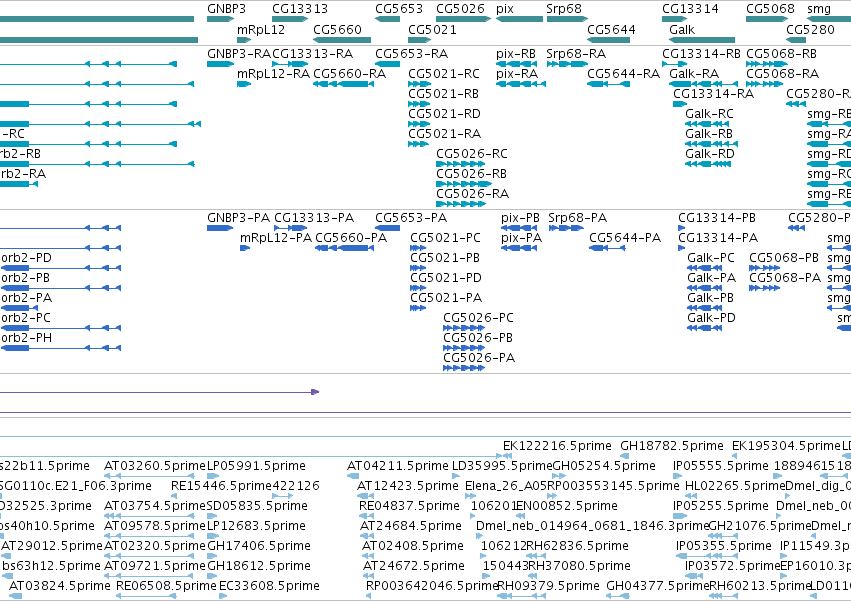Select the orb2-PC protein label
The height and width of the screenshot is (601, 851).
coord(26,318)
